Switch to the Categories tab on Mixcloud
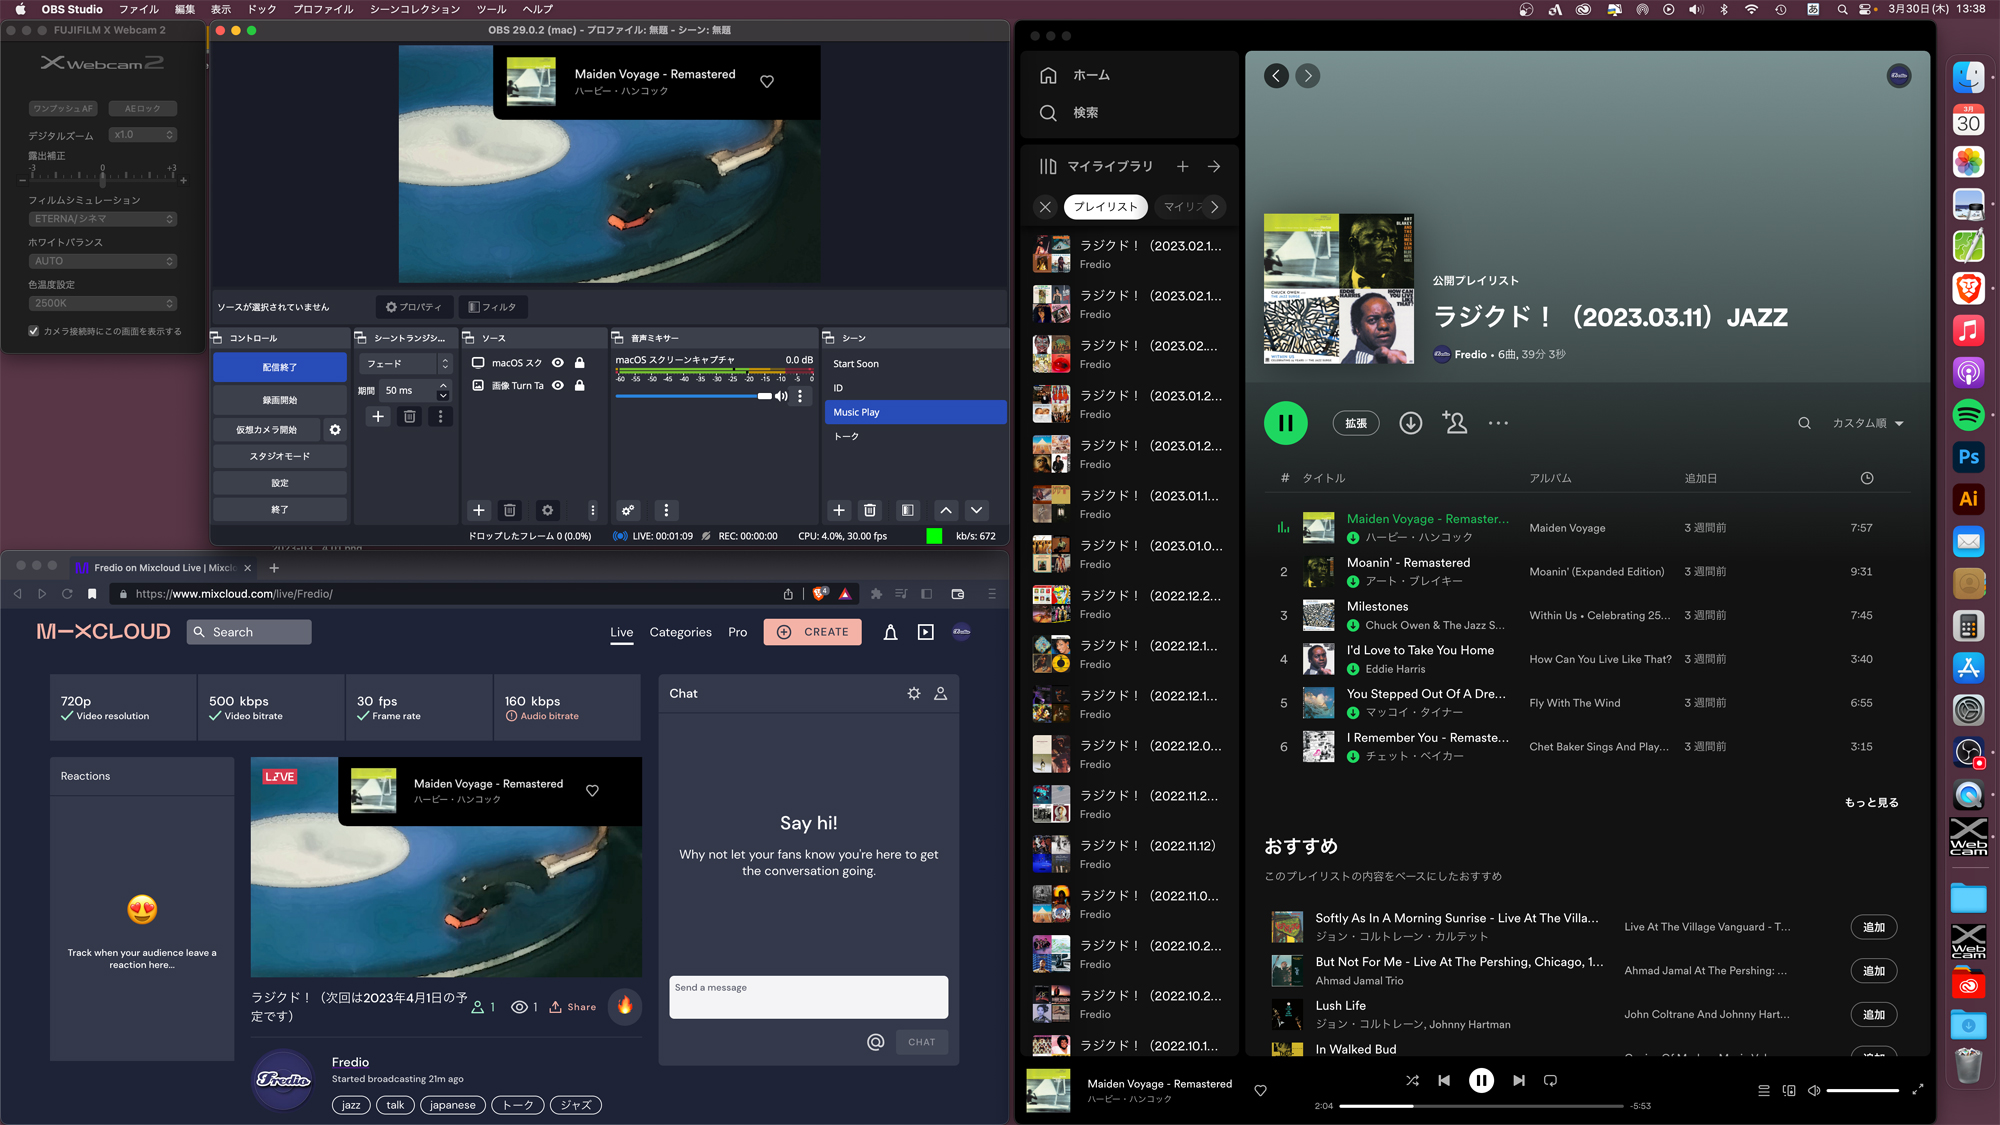 pos(680,632)
